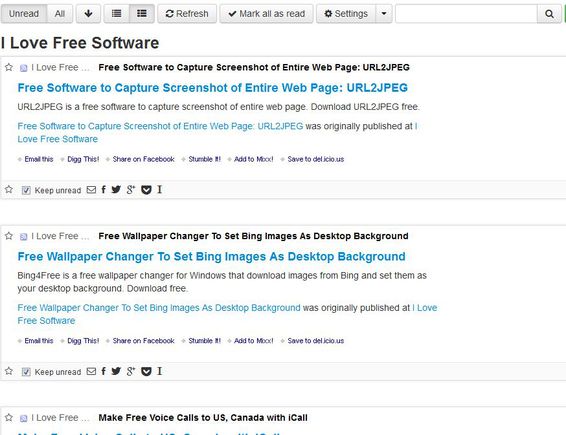Image resolution: width=566 pixels, height=435 pixels.
Task: Toggle Keep unread for URL2JPEG article
Action: pos(26,190)
